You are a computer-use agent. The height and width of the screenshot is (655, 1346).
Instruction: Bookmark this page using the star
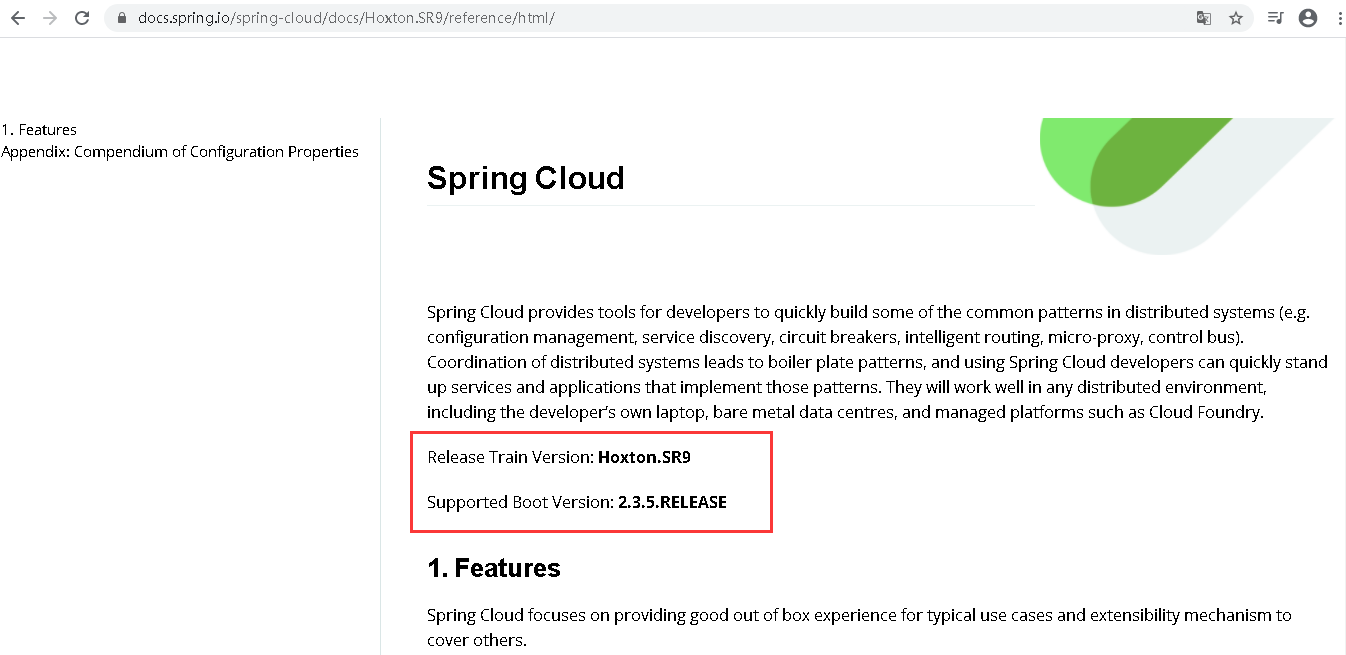1238,17
